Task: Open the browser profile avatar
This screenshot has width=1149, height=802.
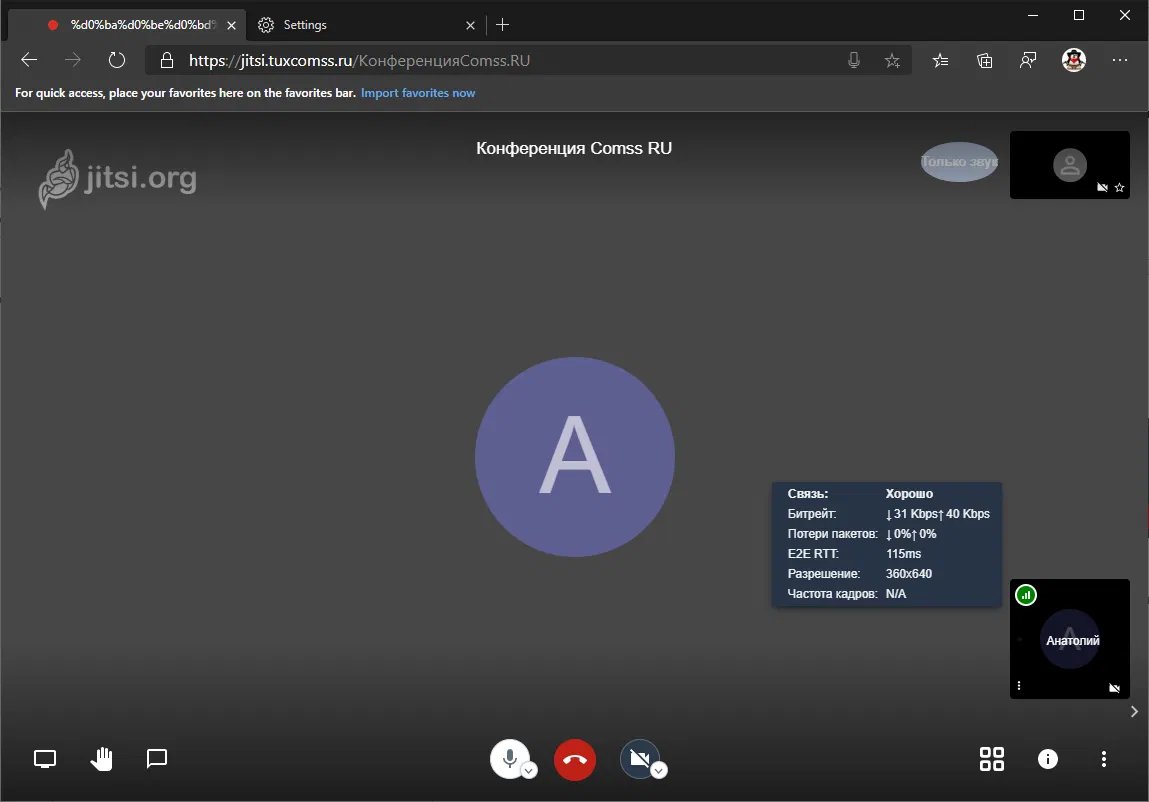Action: 1074,60
